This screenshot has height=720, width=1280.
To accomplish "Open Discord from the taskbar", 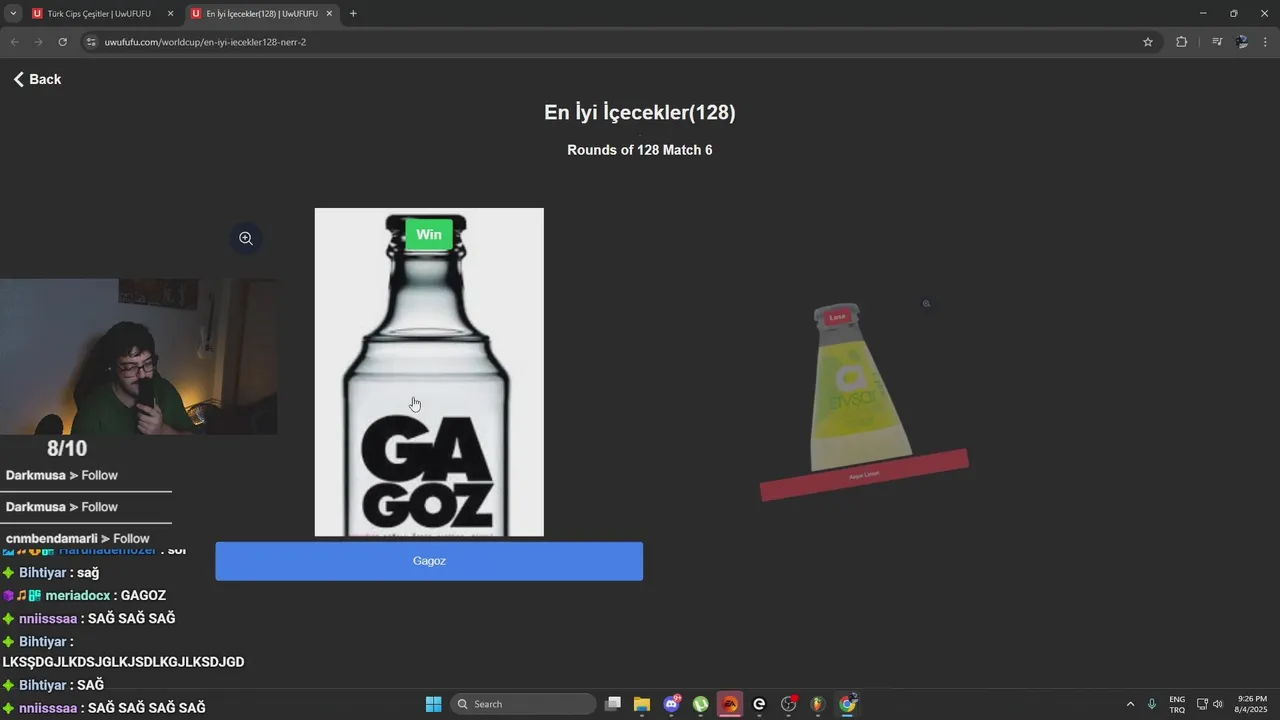I will click(x=672, y=704).
